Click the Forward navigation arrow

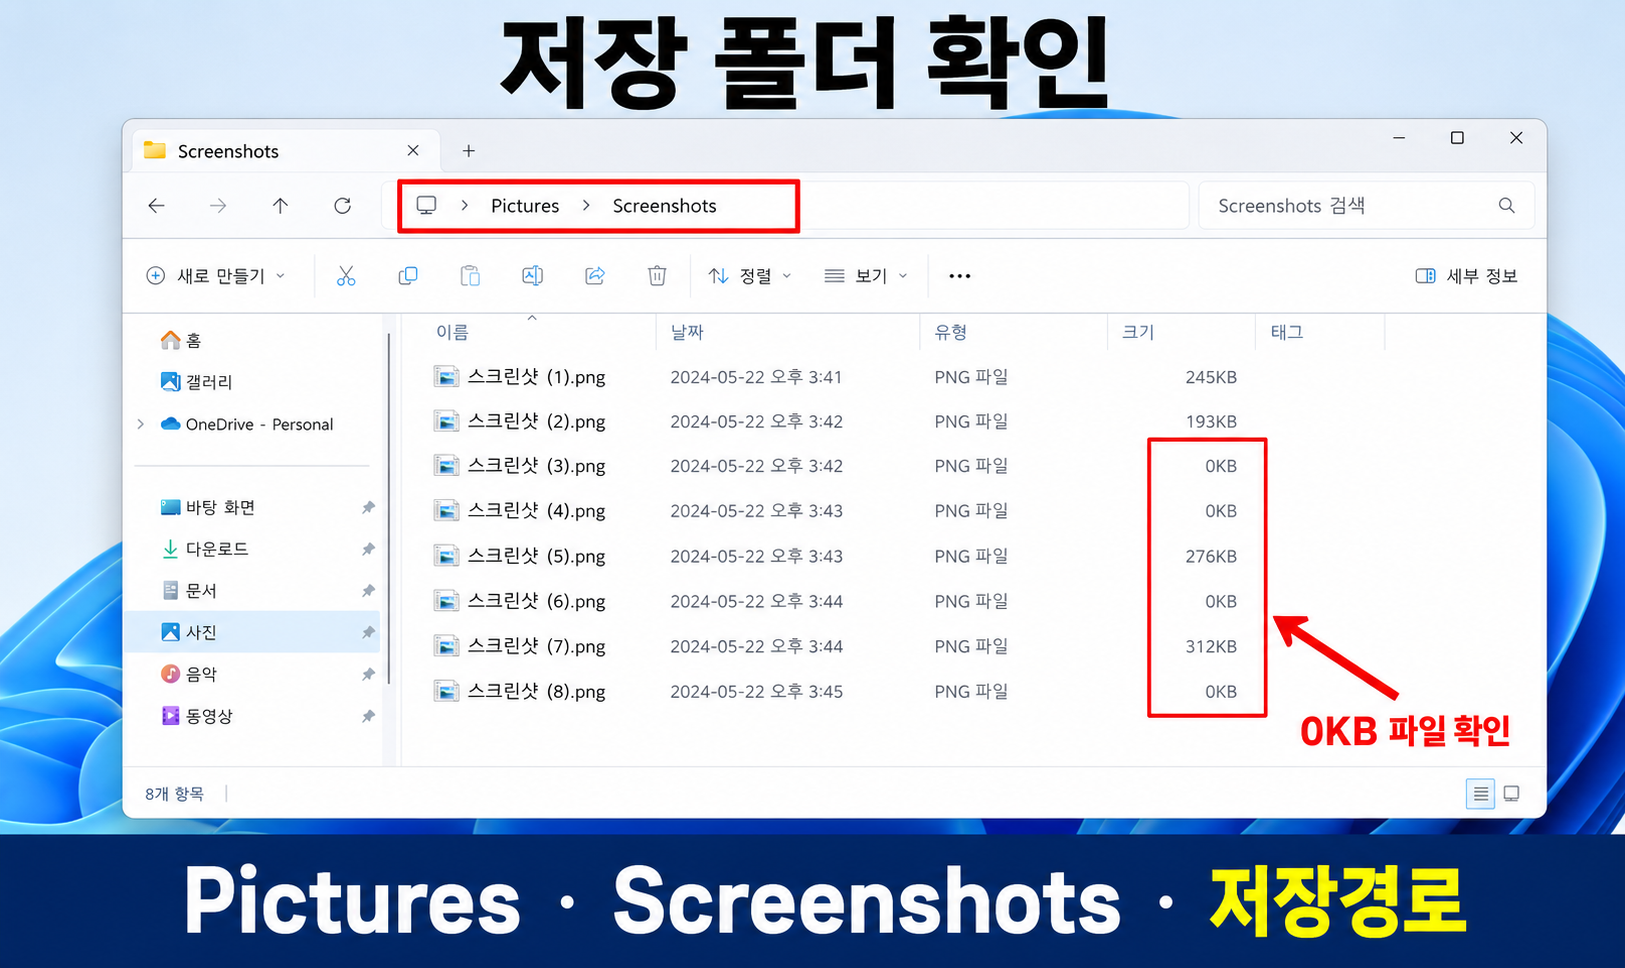pyautogui.click(x=218, y=206)
